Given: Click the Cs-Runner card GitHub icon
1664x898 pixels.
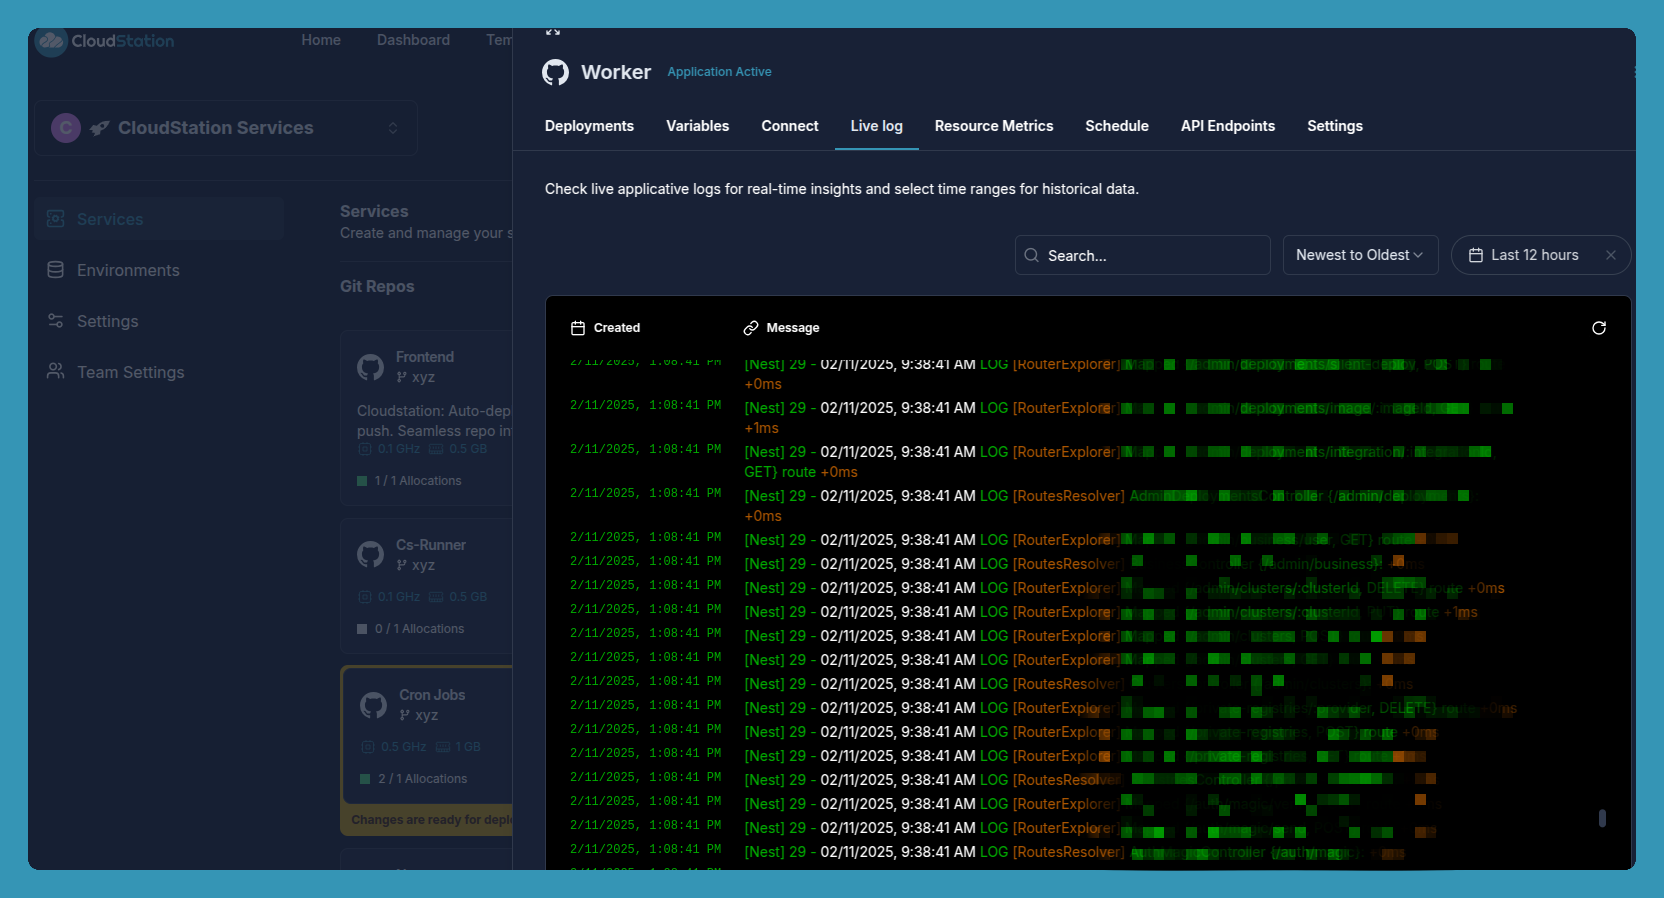Looking at the screenshot, I should 371,555.
